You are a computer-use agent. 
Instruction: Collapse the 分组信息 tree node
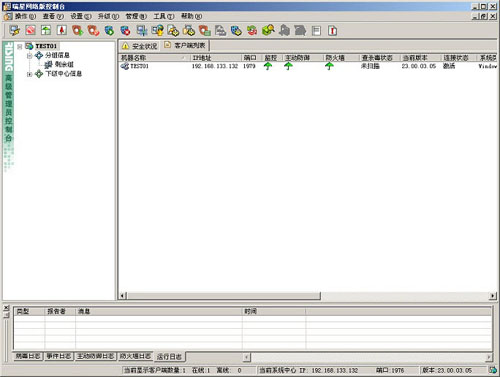(x=29, y=56)
